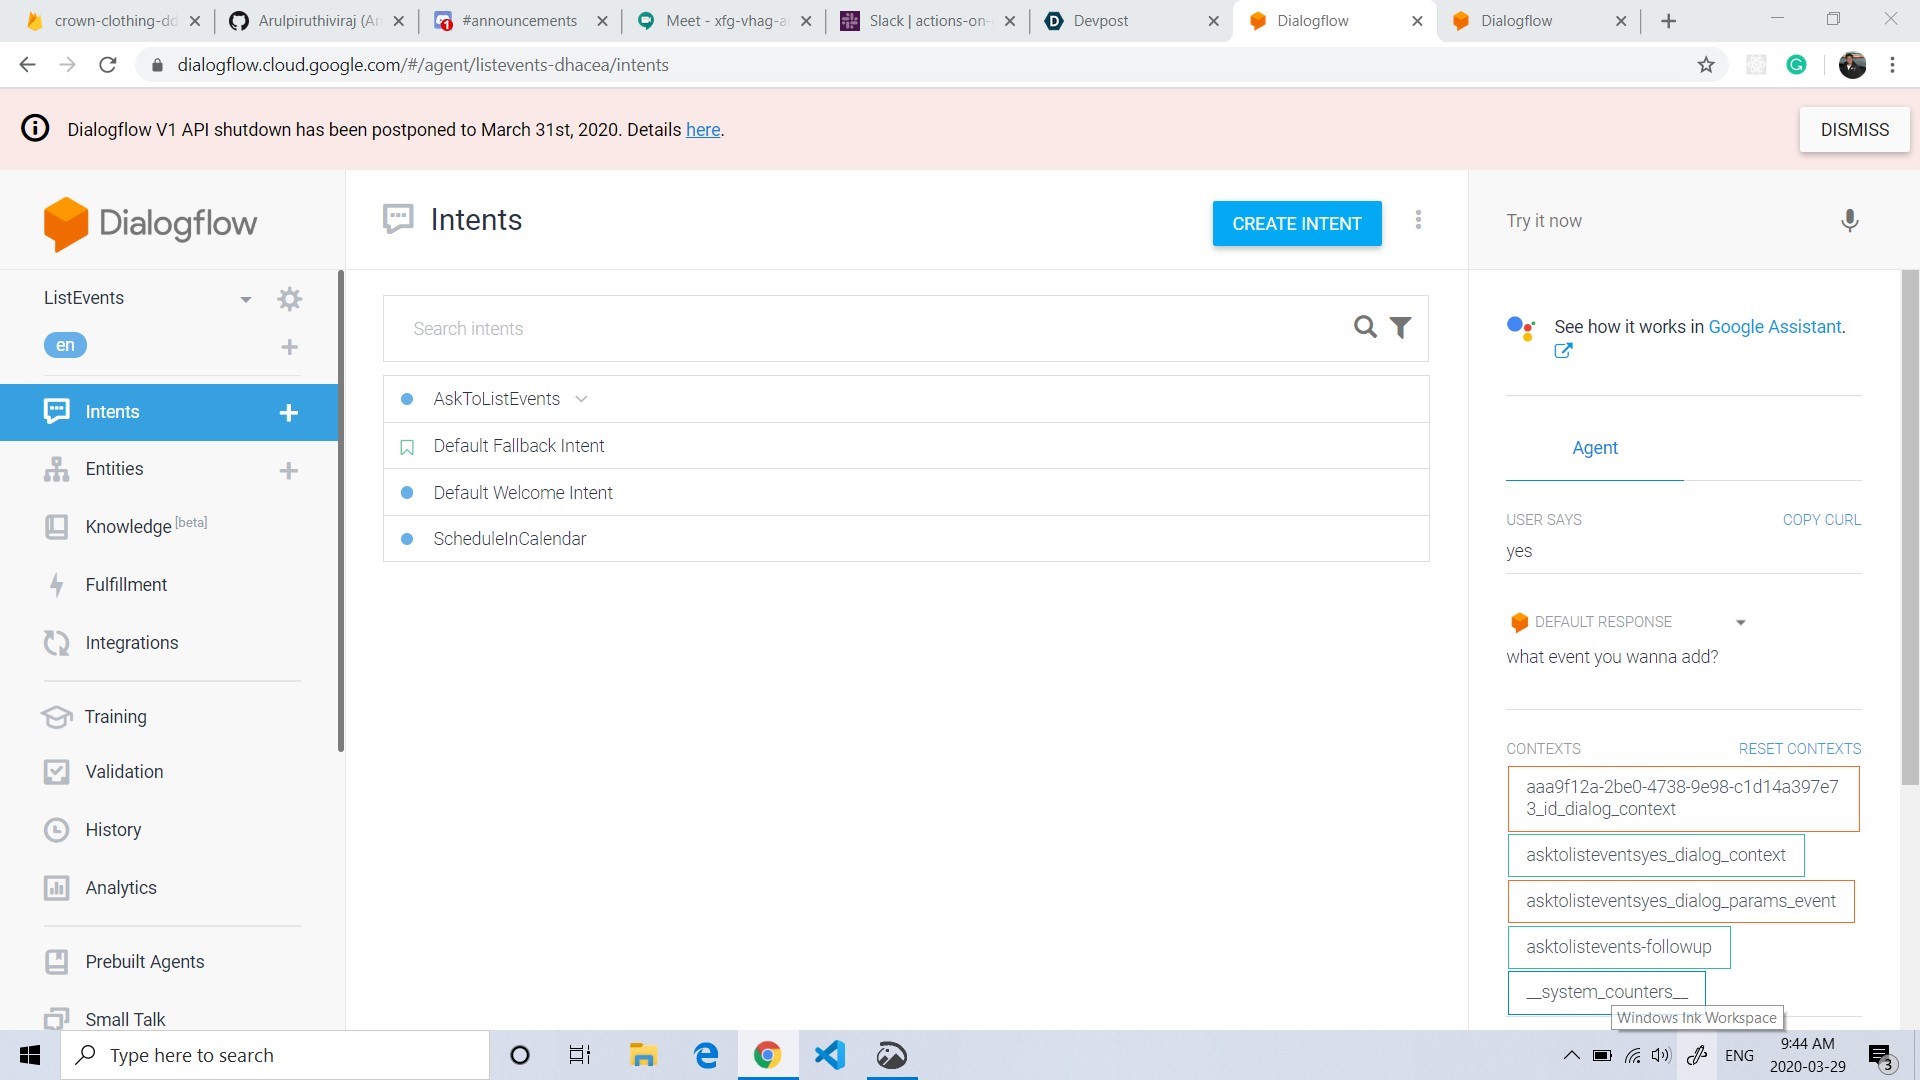This screenshot has height=1080, width=1920.
Task: Click the Create Intent button
Action: click(1296, 224)
